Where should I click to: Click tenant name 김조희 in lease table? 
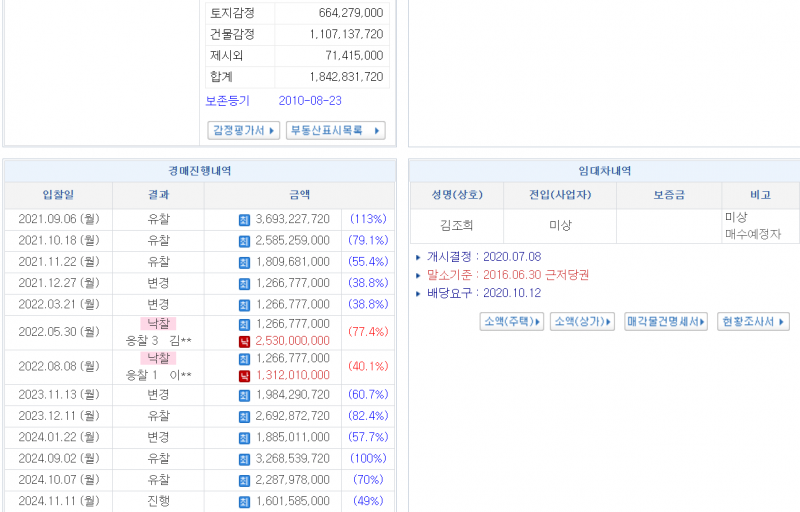click(456, 226)
